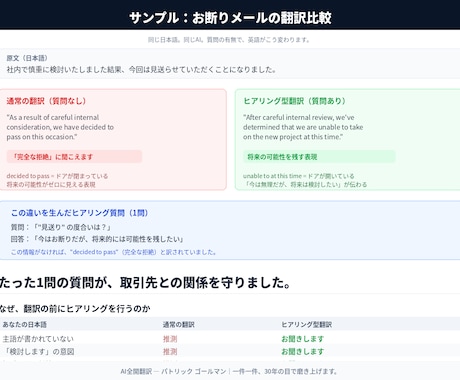This screenshot has height=380, width=460.
Task: Click the red heading 通常の翻訳(質問なし)
Action: [46, 101]
